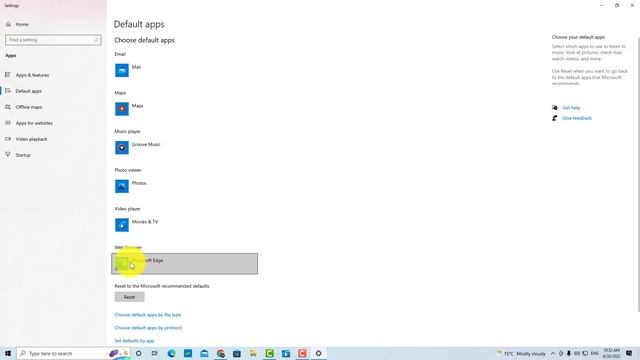
Task: Click the Give feedback link
Action: pyautogui.click(x=577, y=118)
